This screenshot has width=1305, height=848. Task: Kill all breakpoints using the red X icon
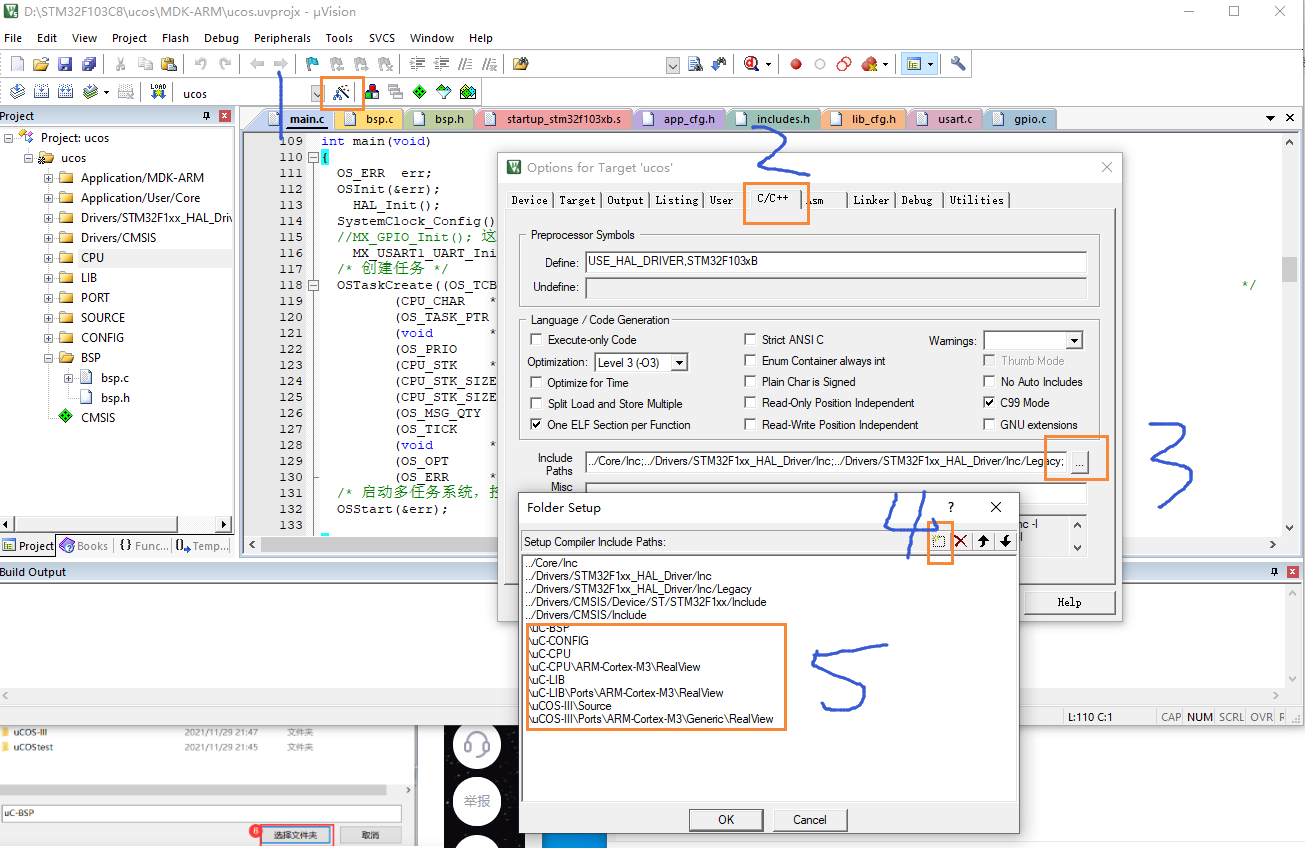[x=868, y=63]
